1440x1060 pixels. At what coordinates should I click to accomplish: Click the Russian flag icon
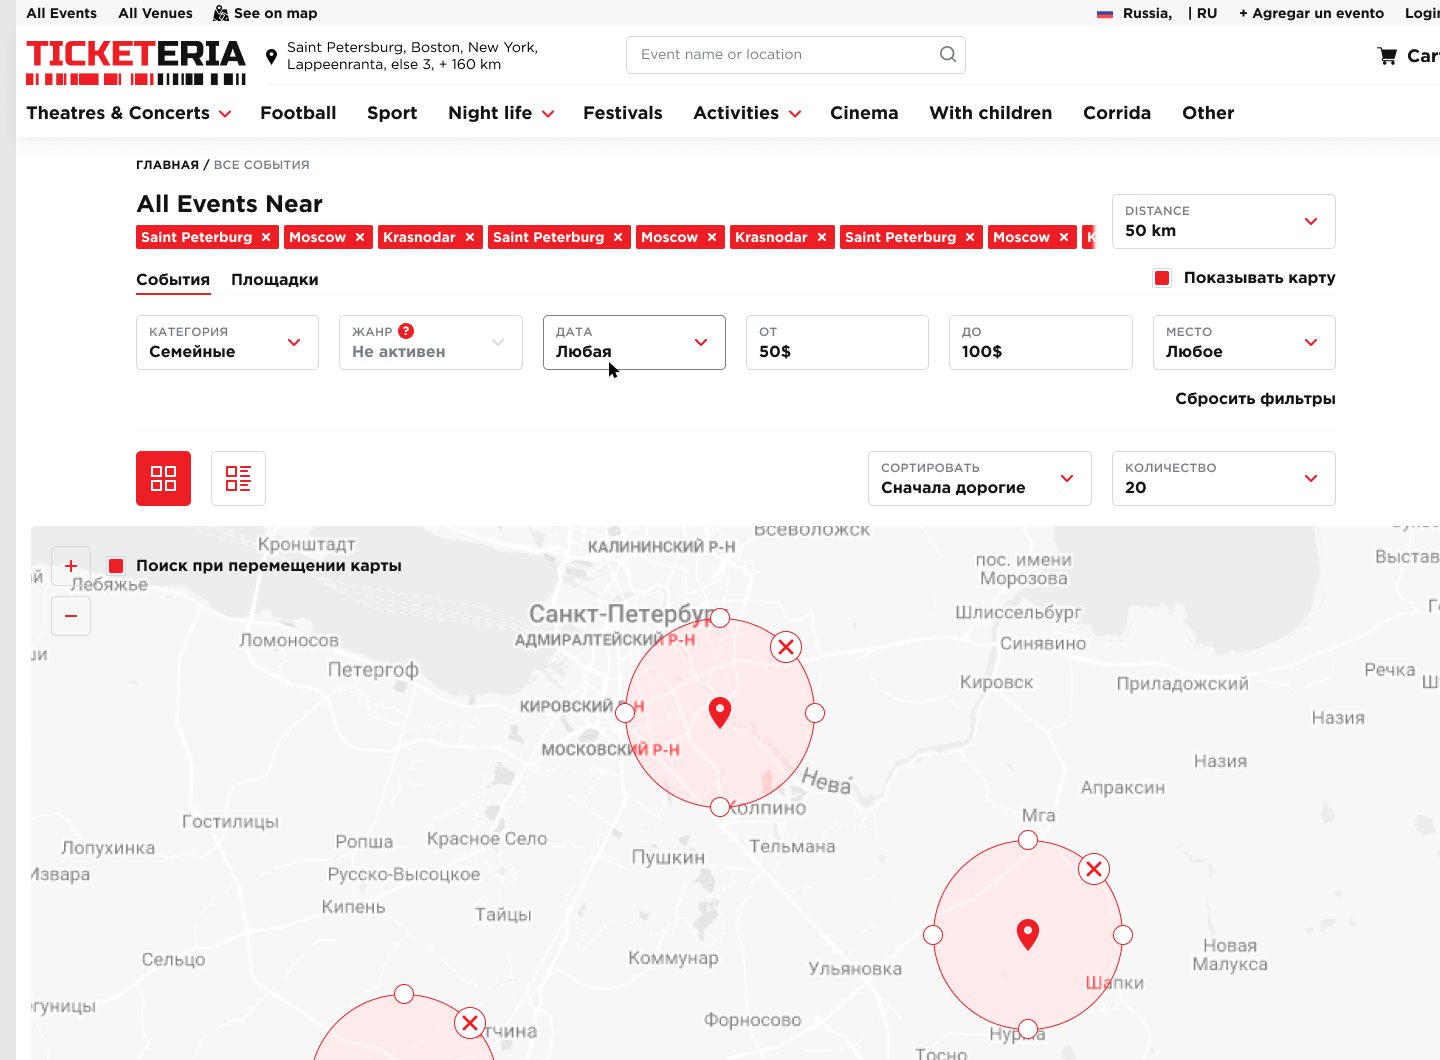pos(1105,14)
